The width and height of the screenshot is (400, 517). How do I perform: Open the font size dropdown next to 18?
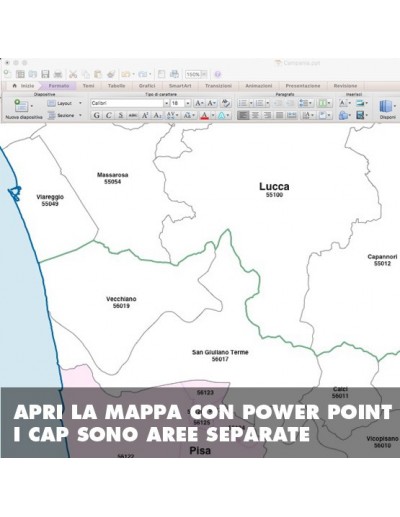point(188,103)
